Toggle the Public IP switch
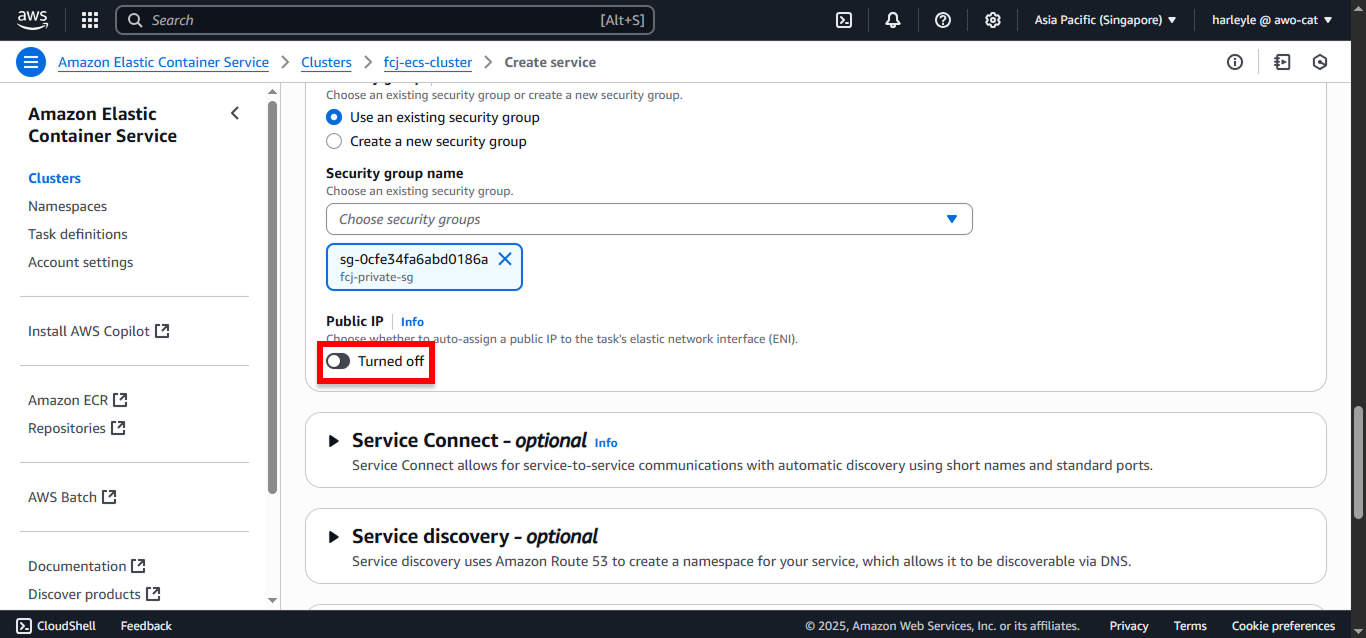 338,361
